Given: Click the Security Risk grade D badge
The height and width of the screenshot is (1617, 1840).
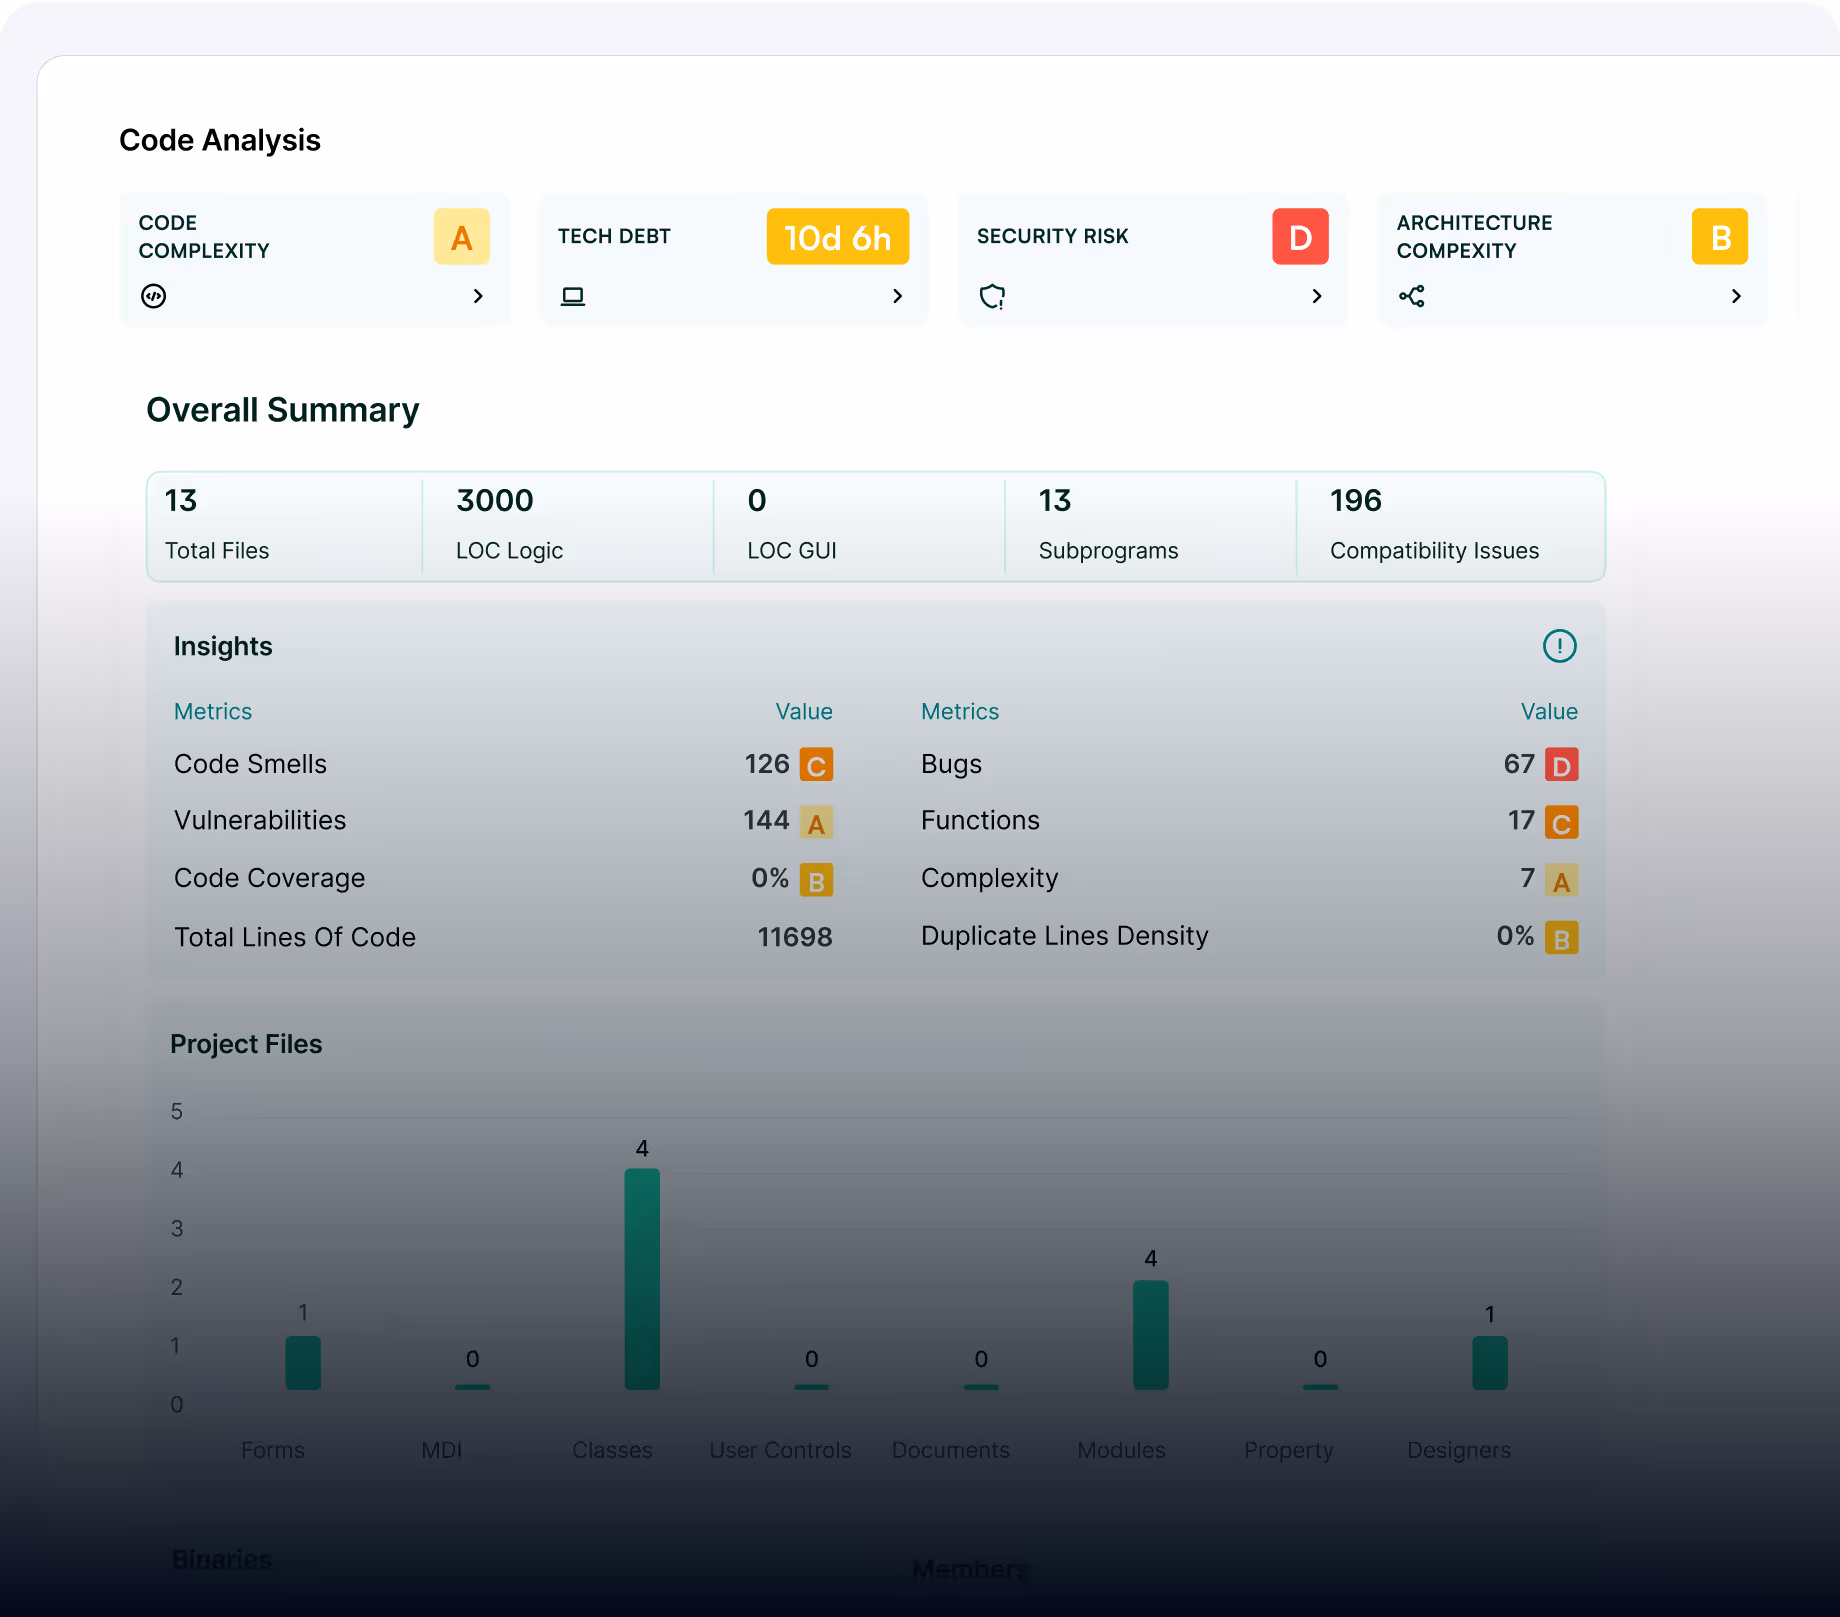Looking at the screenshot, I should tap(1300, 237).
